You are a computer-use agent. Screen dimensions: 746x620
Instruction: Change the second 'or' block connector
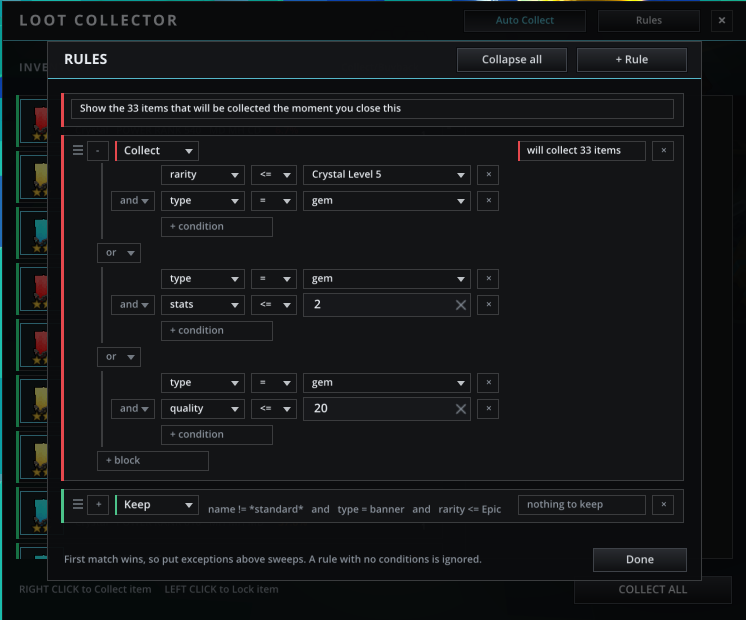(x=119, y=357)
